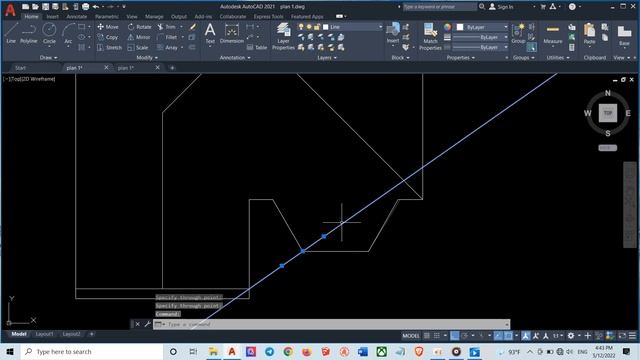The image size is (640, 360).
Task: Start the Scale command
Action: coord(138,48)
